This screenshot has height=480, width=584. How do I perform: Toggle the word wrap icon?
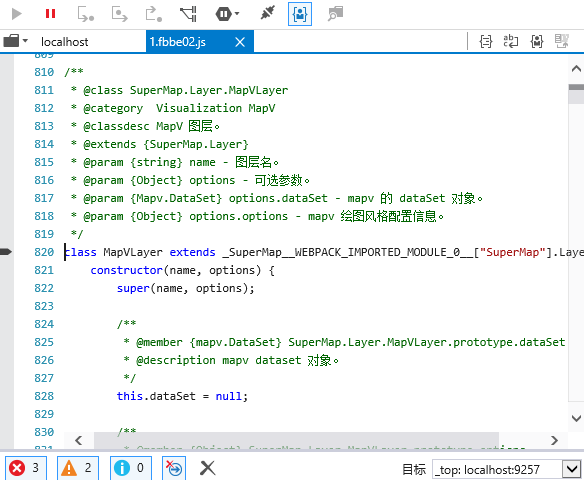point(511,41)
